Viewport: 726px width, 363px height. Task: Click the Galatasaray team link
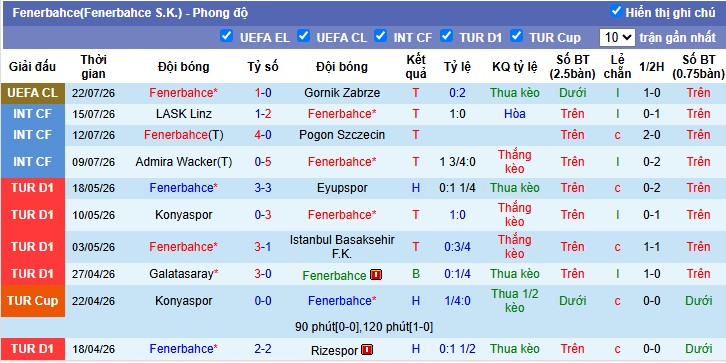tap(184, 274)
